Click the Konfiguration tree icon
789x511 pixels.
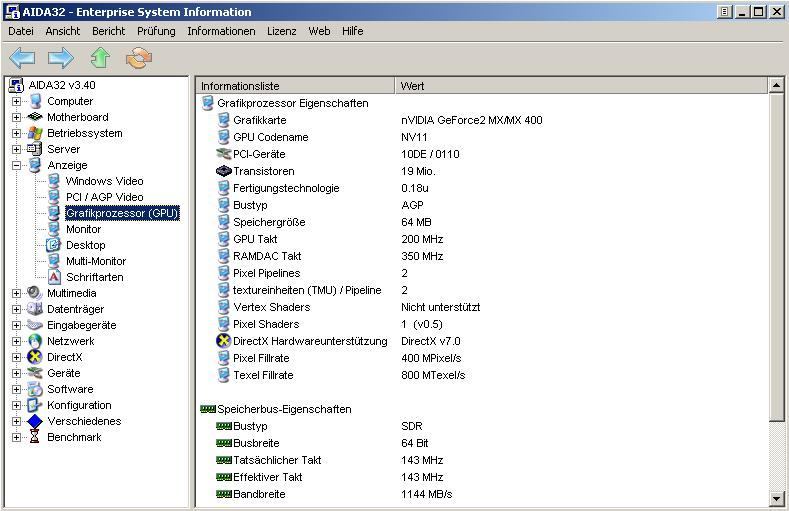point(35,405)
